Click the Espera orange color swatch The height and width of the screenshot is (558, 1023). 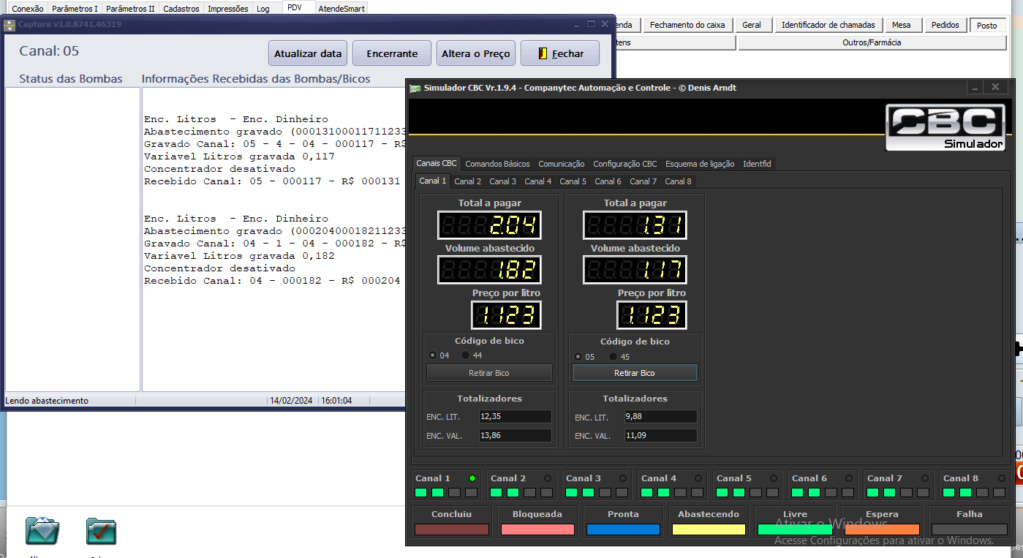(x=882, y=529)
